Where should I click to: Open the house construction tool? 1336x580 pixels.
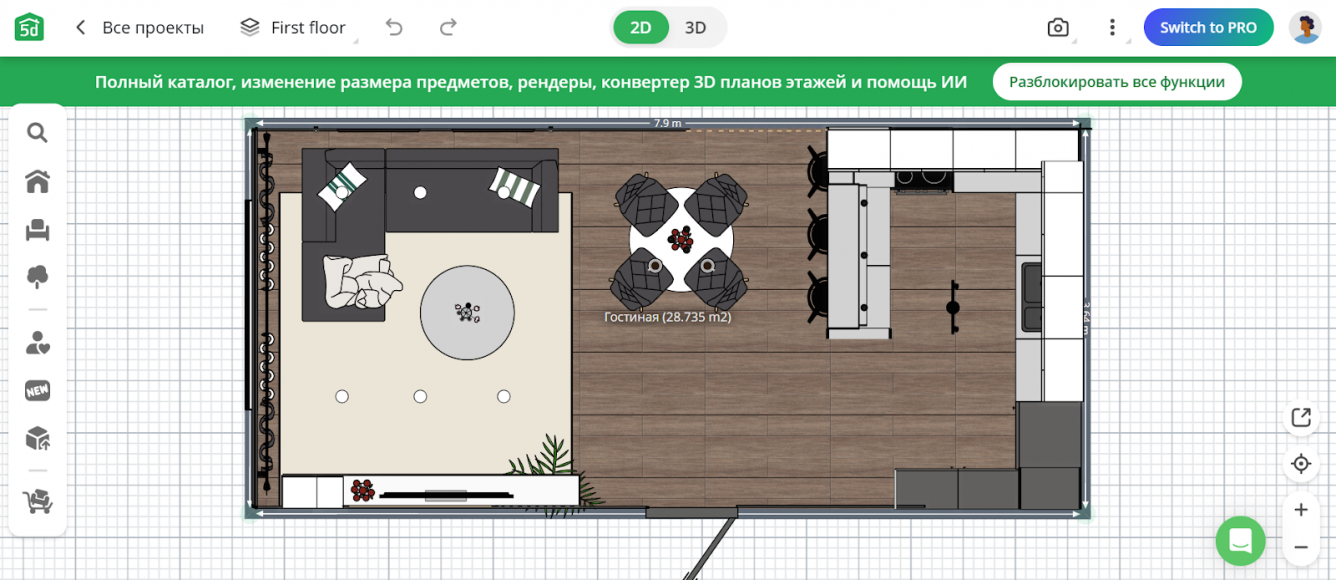point(37,181)
